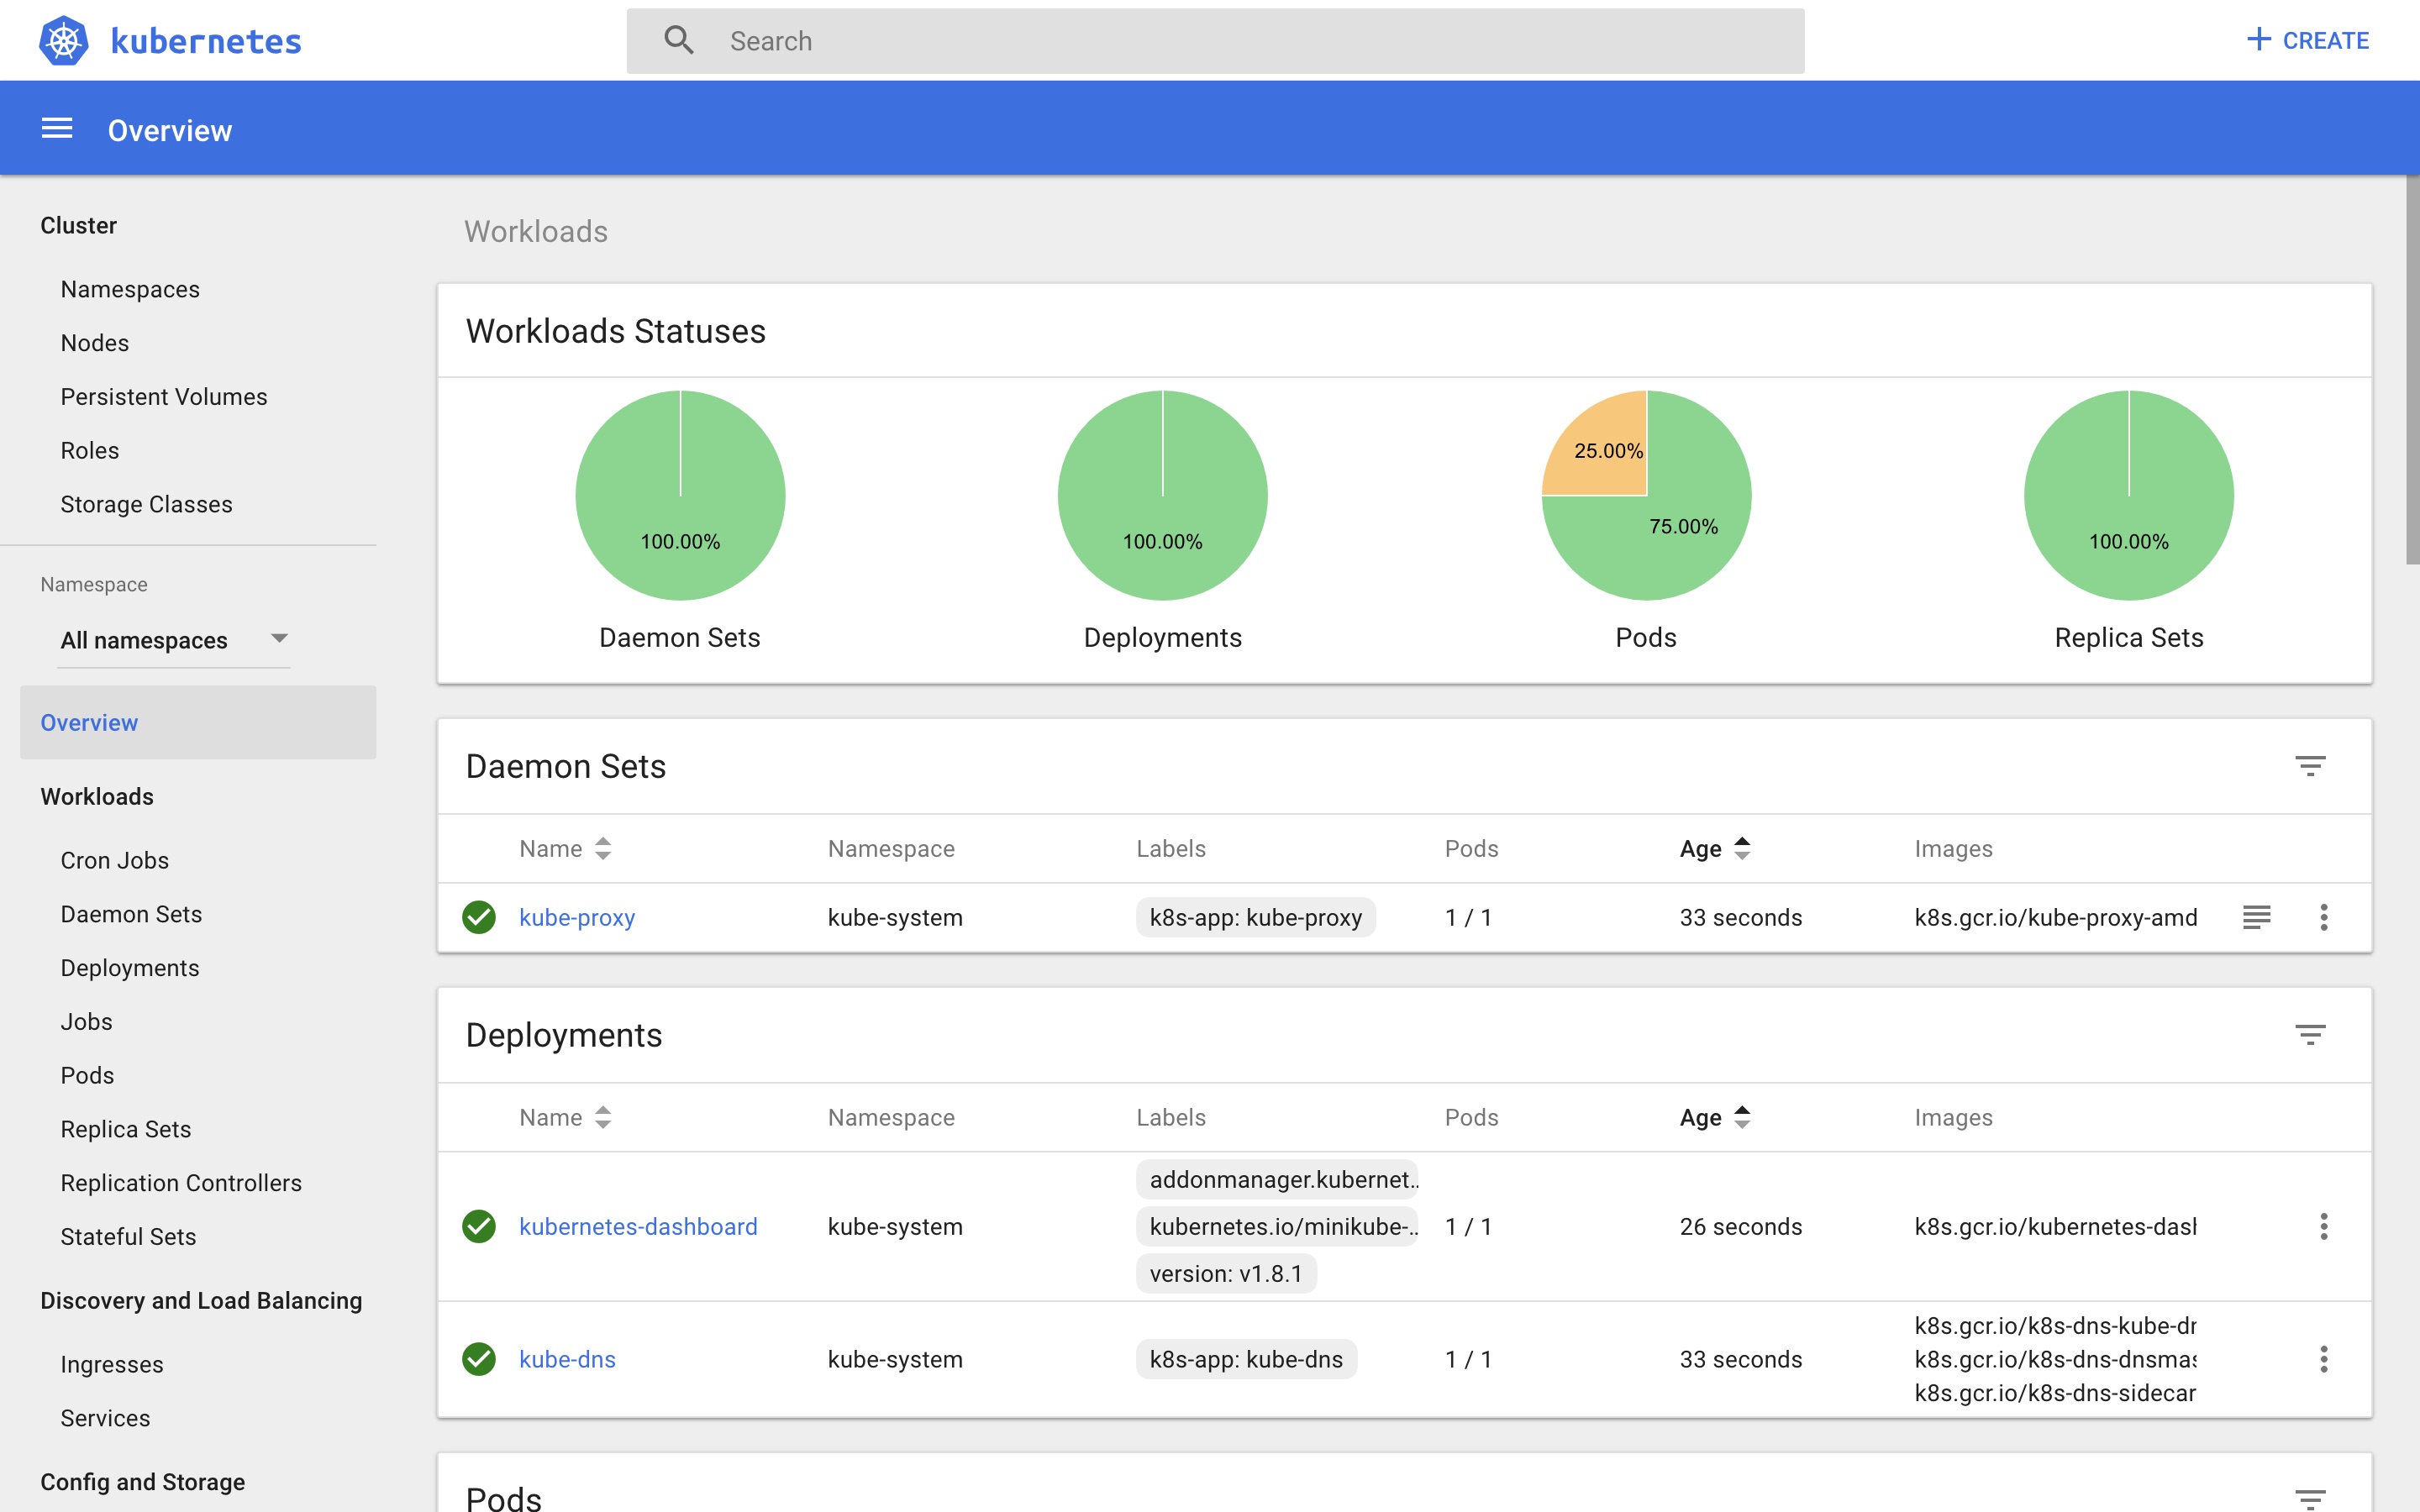Viewport: 2420px width, 1512px height.
Task: Open Storage Classes in sidebar
Action: tap(146, 505)
